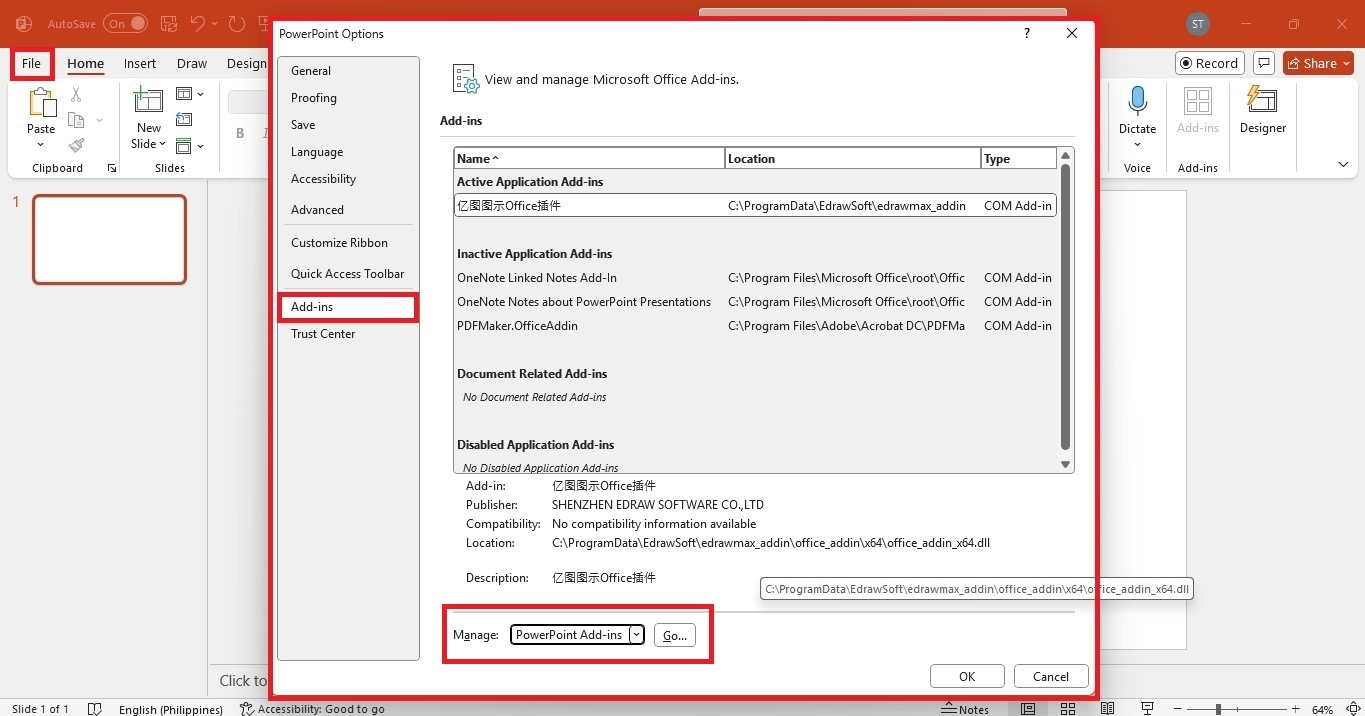Click Cancel in PowerPoint Options
1365x716 pixels.
click(1051, 677)
